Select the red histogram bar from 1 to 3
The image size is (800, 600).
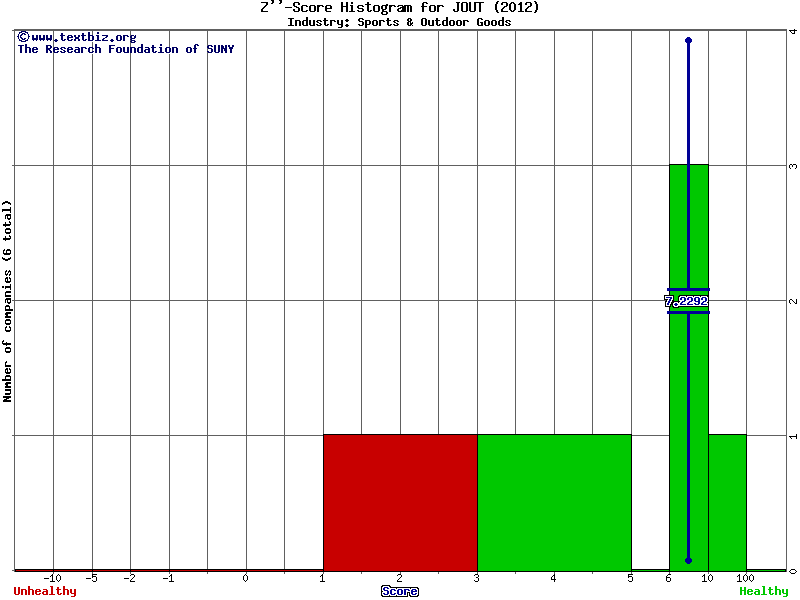(400, 503)
